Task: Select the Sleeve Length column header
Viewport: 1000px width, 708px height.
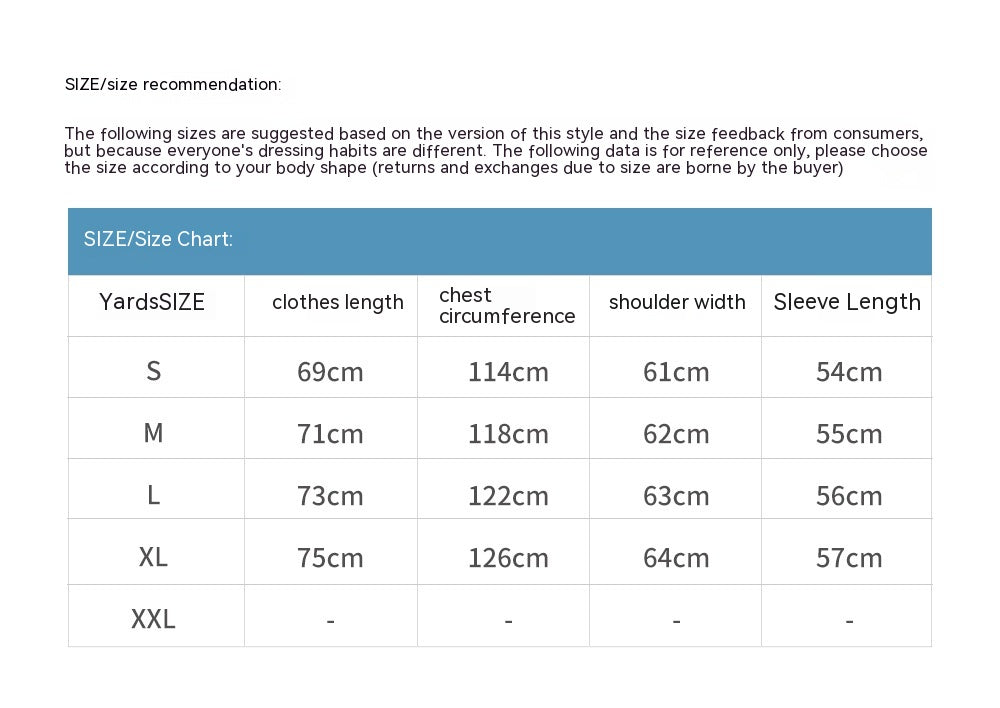Action: (x=847, y=302)
